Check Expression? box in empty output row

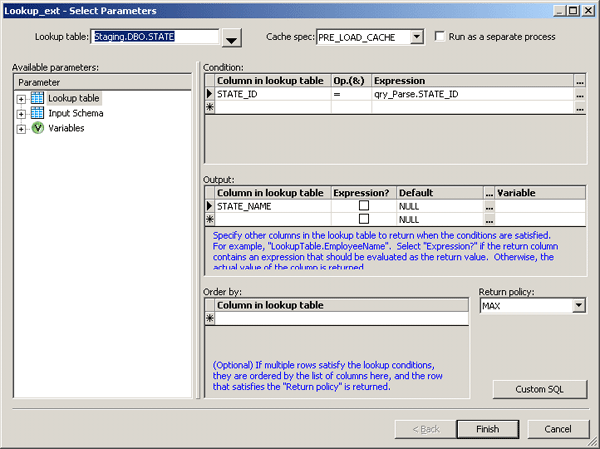(x=363, y=218)
